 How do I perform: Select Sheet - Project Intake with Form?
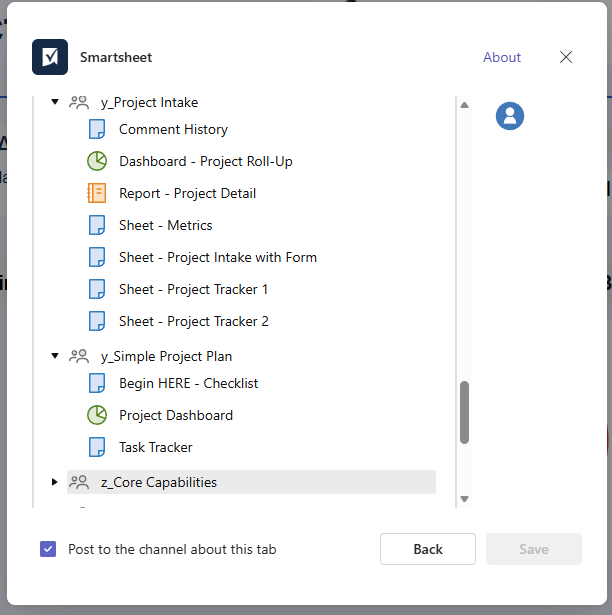tap(218, 257)
